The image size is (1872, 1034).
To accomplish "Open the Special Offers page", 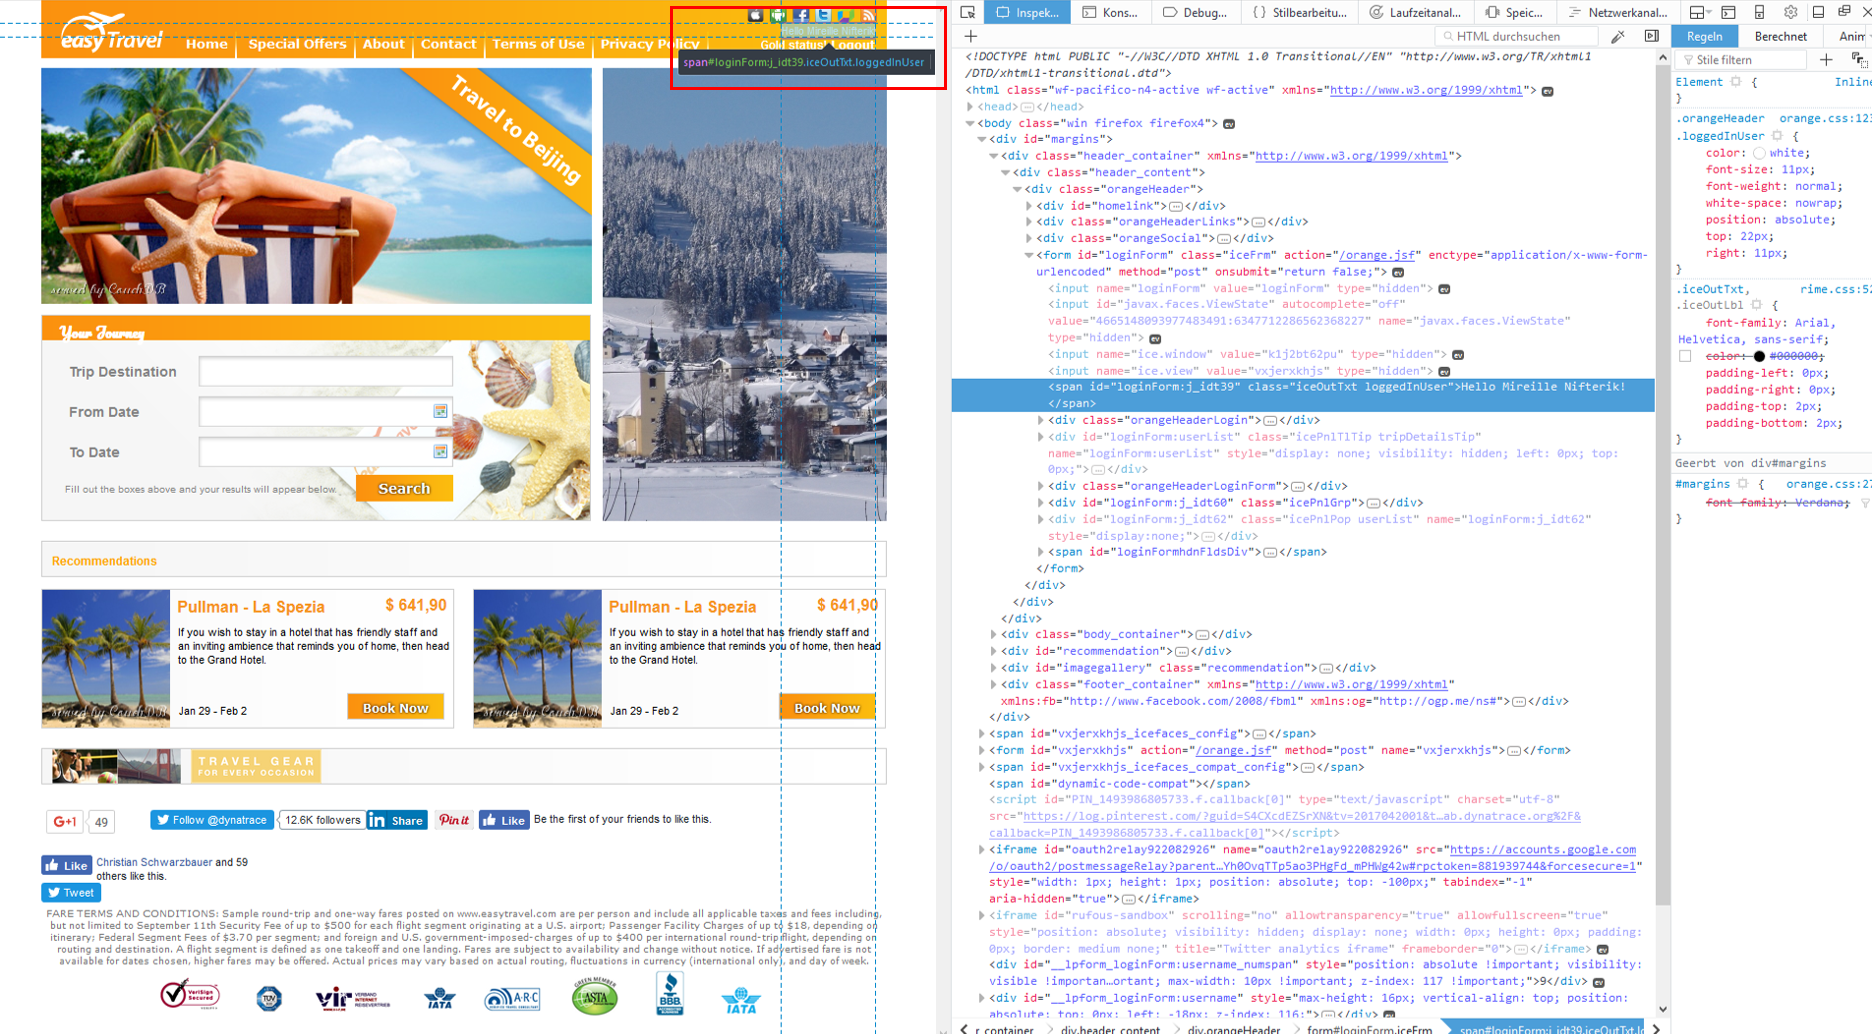I will pyautogui.click(x=297, y=44).
